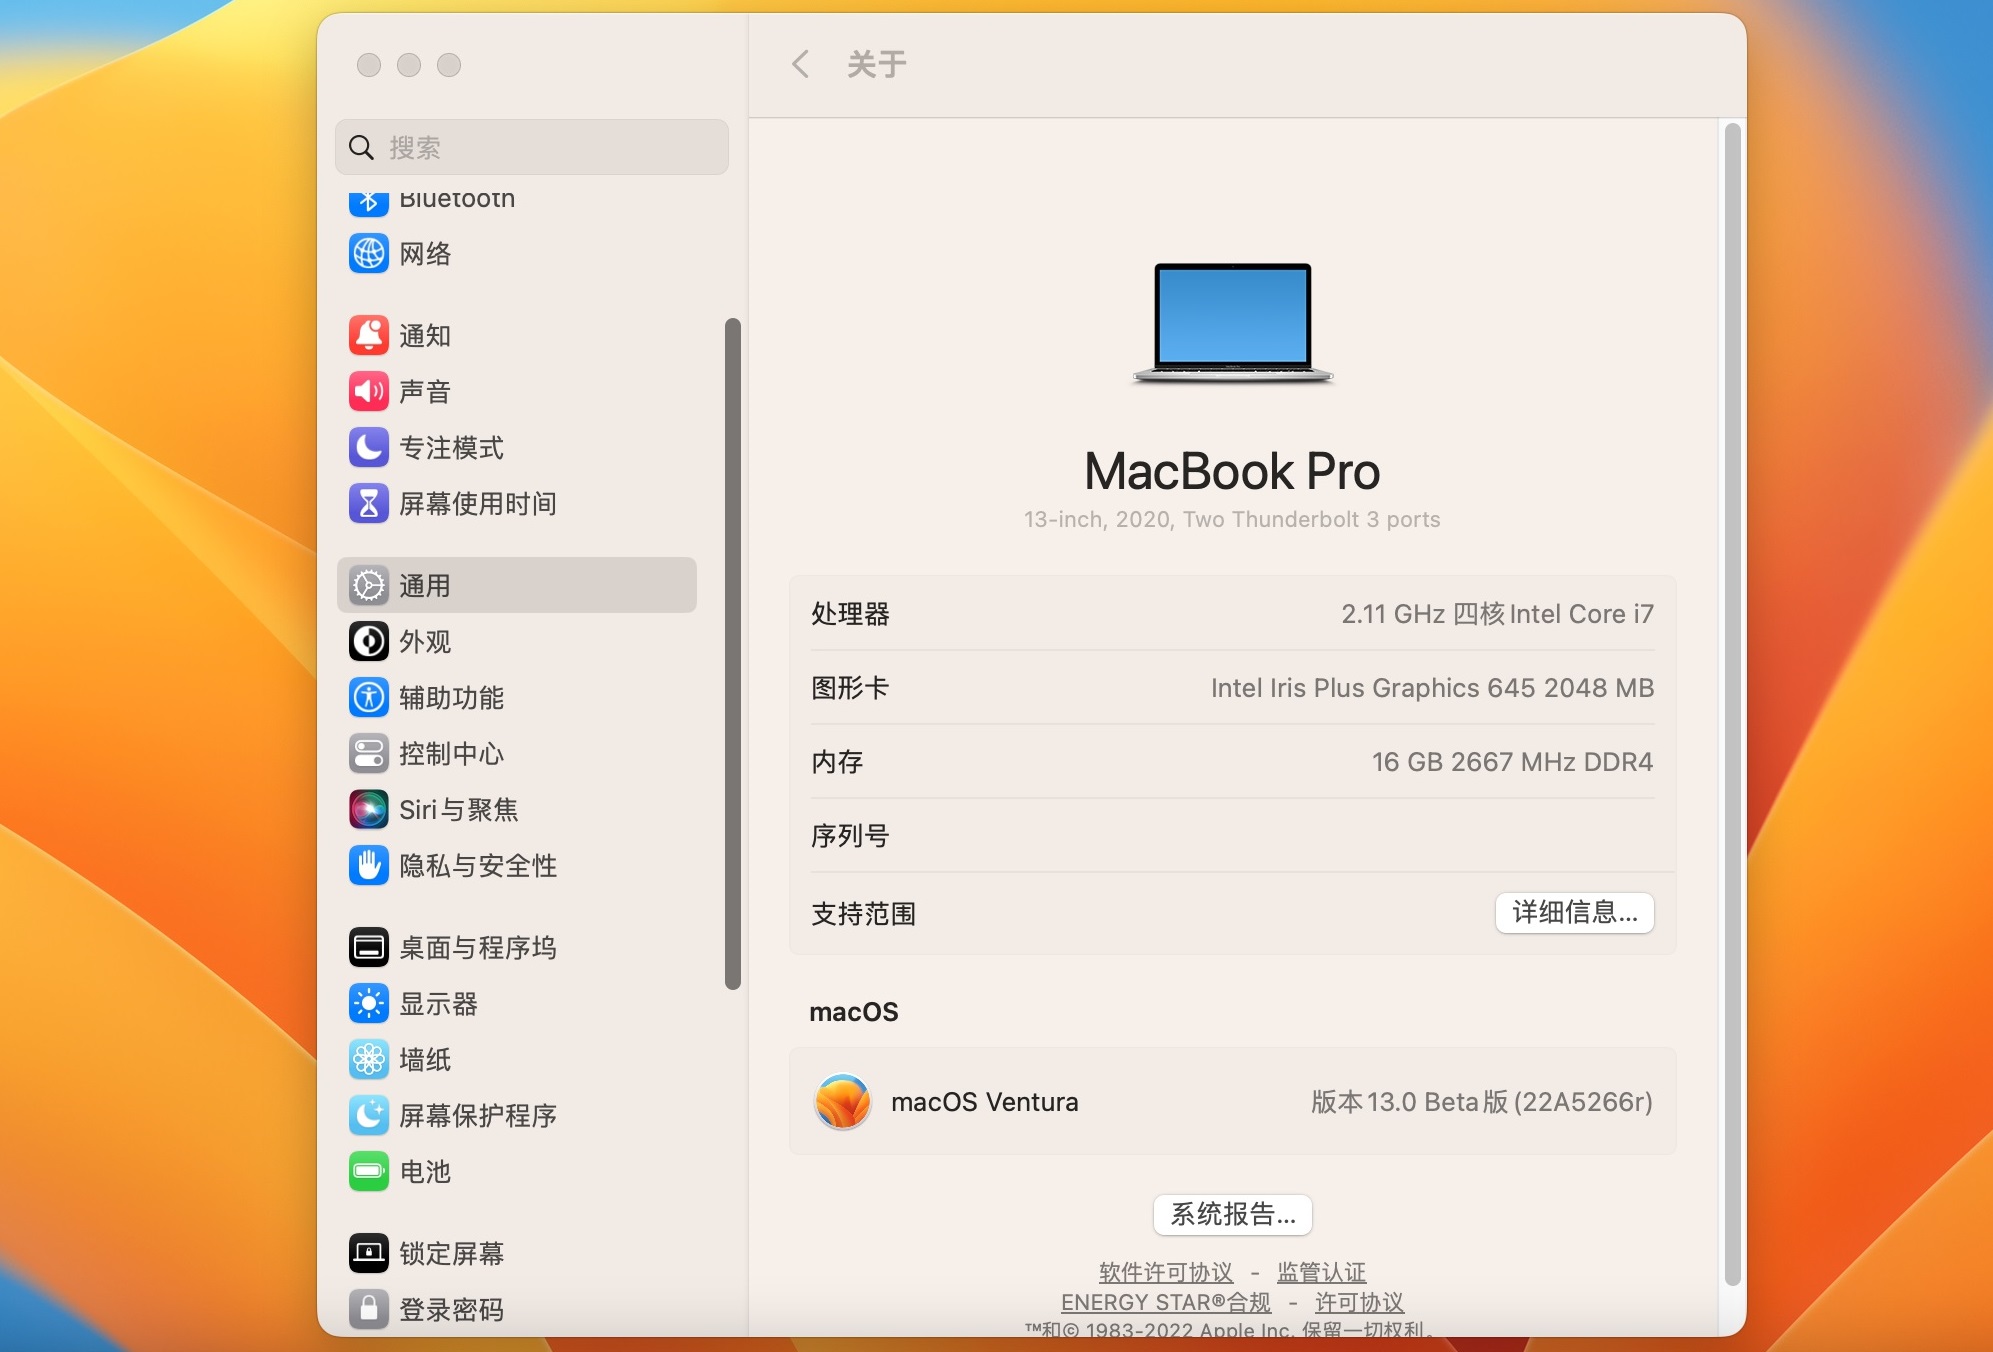Click the 辅助功能 accessibility icon
1993x1352 pixels.
pos(368,697)
